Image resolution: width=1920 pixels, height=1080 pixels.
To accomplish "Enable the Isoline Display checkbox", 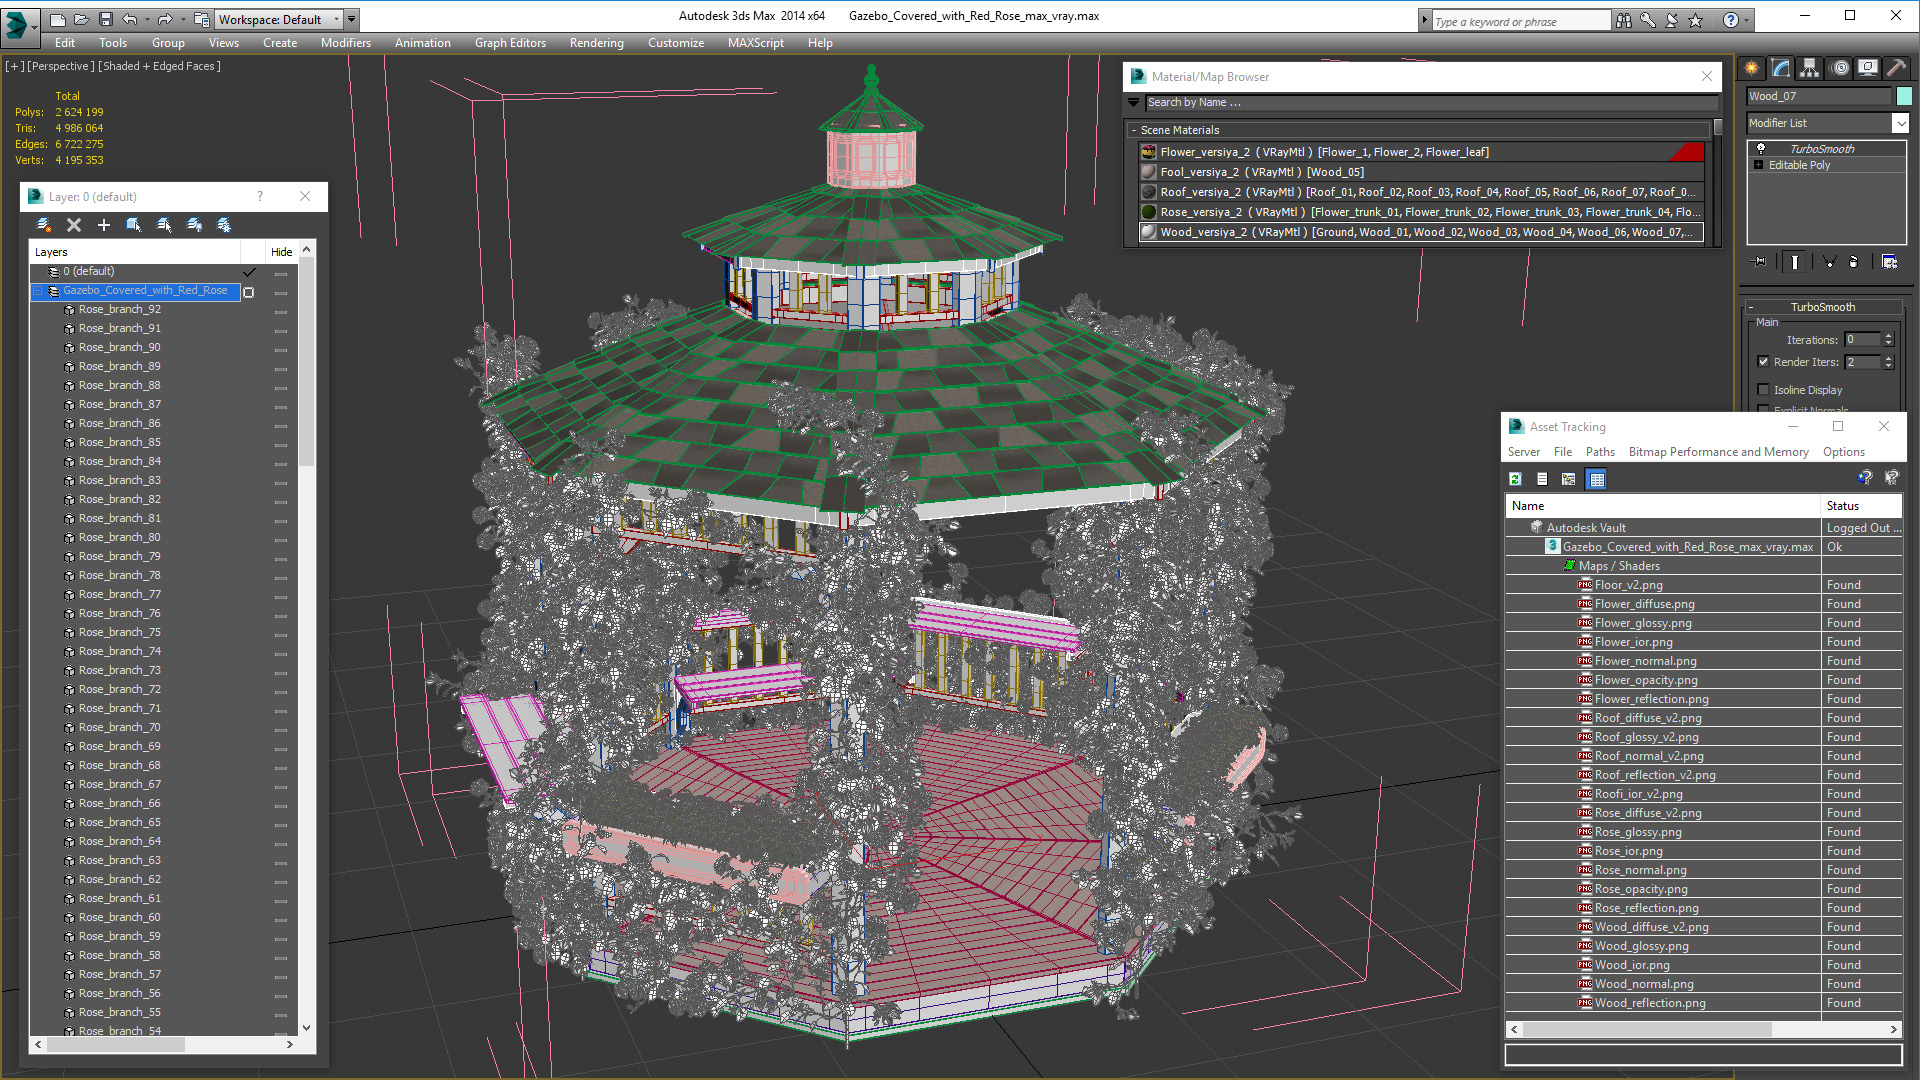I will click(1764, 390).
